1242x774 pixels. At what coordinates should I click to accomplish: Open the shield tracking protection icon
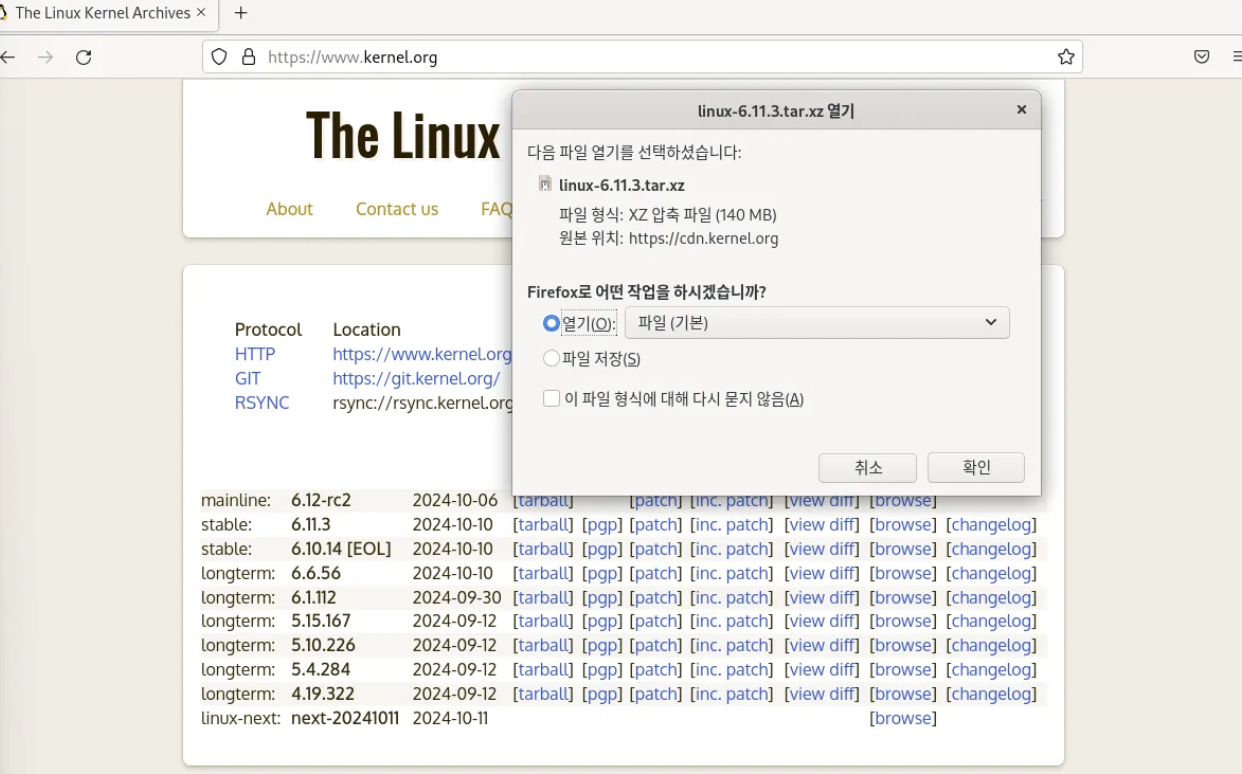(x=219, y=57)
